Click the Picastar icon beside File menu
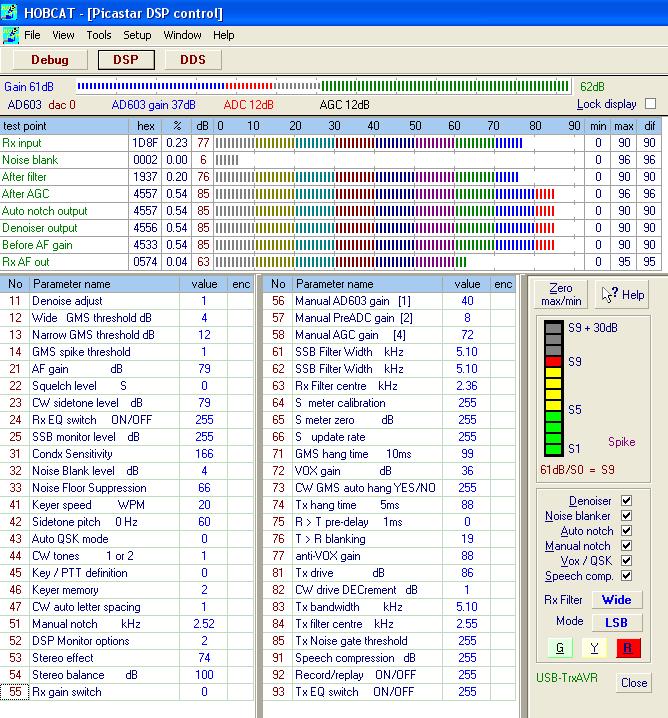Screen dimensions: 668x718 tap(10, 35)
